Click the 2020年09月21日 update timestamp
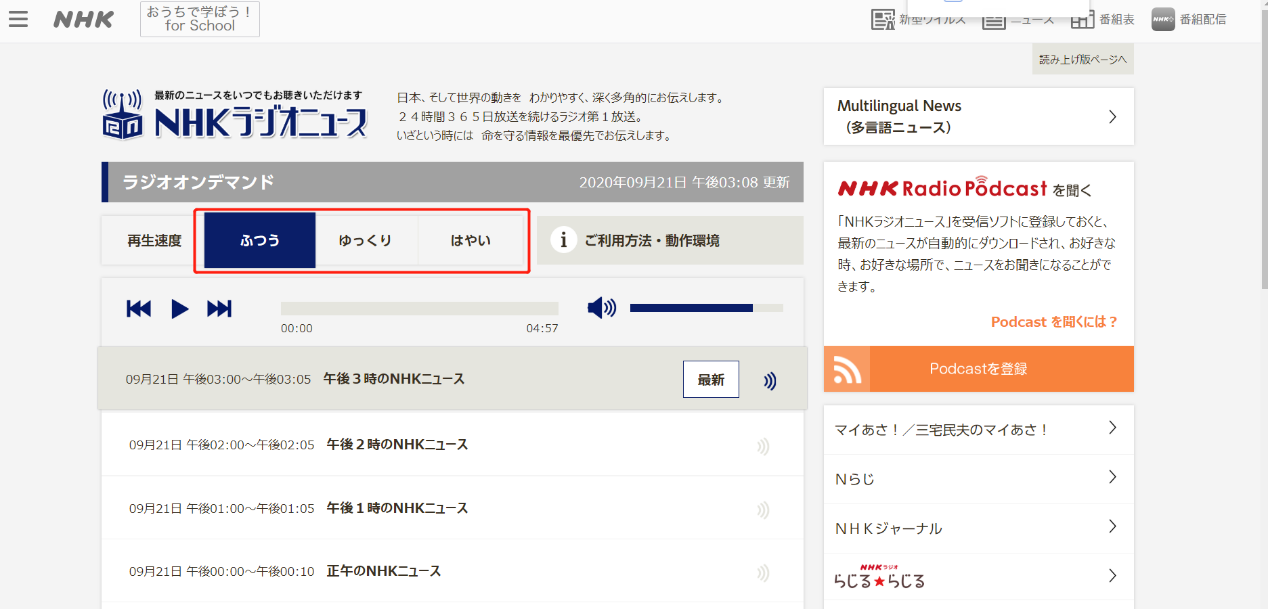The image size is (1268, 609). [x=684, y=183]
